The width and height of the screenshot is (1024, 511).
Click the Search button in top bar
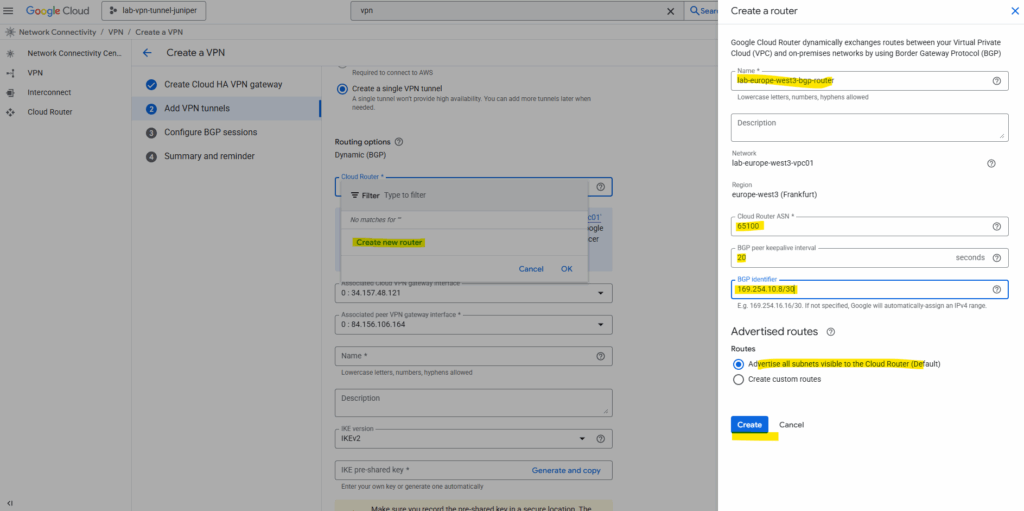pyautogui.click(x=701, y=11)
